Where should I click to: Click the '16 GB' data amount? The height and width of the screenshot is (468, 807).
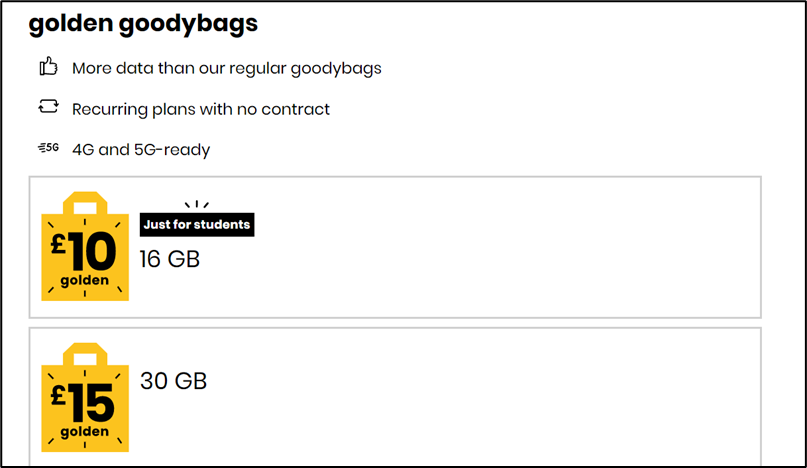coord(169,259)
